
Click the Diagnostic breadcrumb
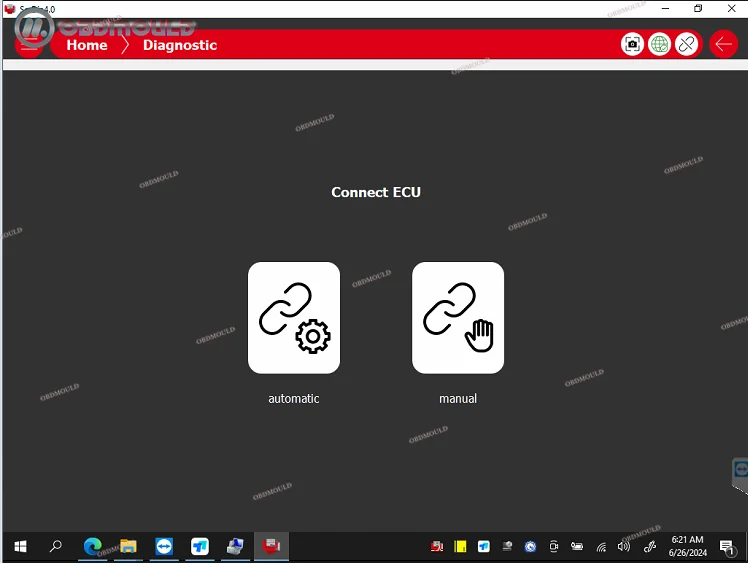[180, 45]
